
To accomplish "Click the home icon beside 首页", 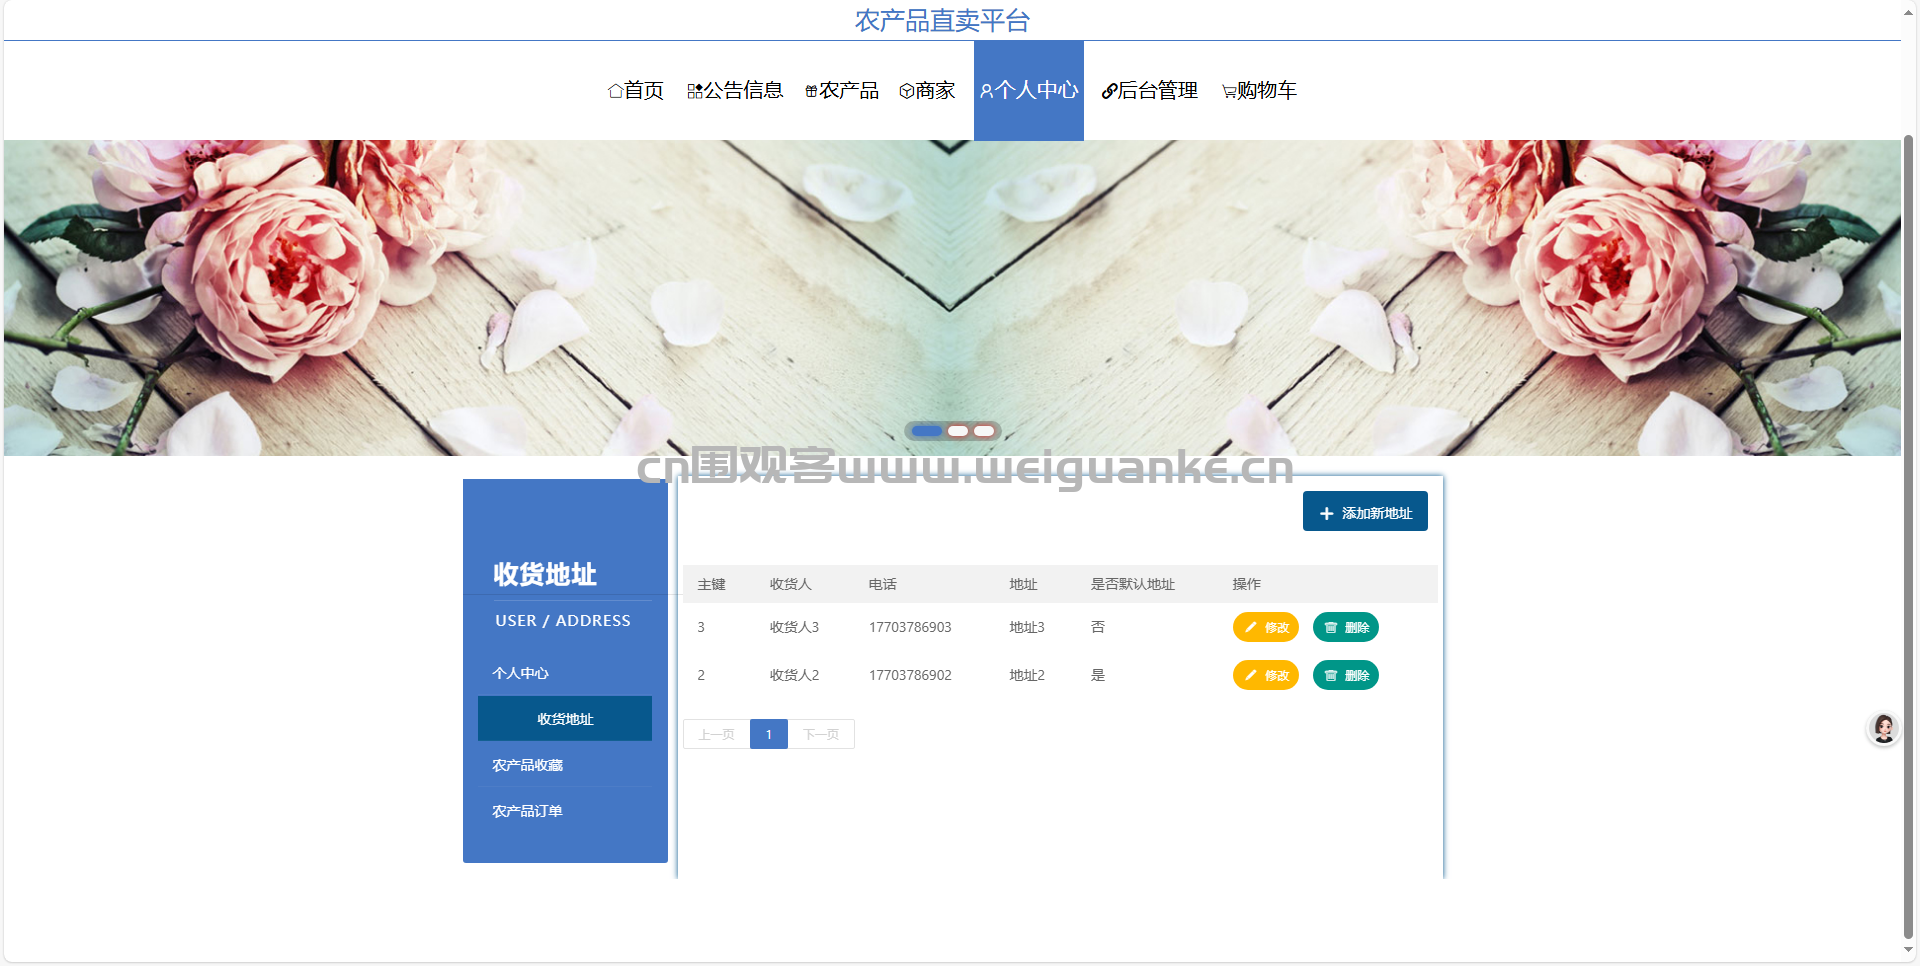I will (615, 91).
